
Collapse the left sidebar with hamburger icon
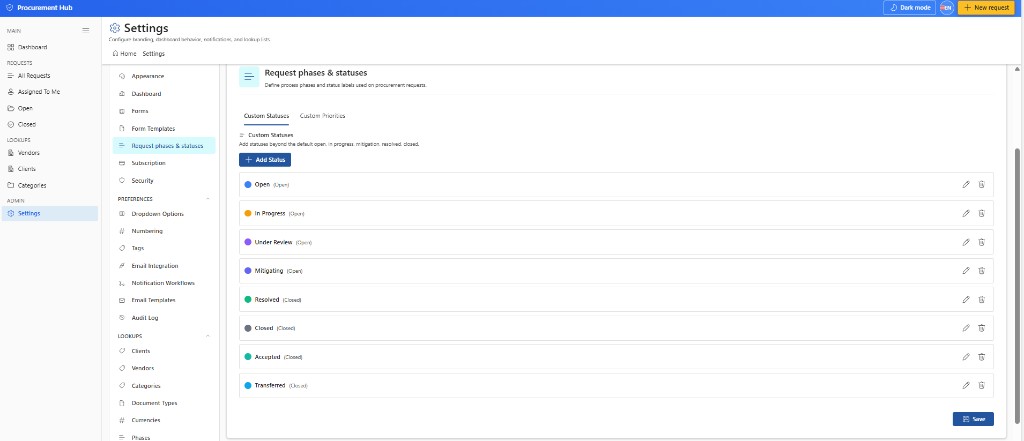pos(86,30)
